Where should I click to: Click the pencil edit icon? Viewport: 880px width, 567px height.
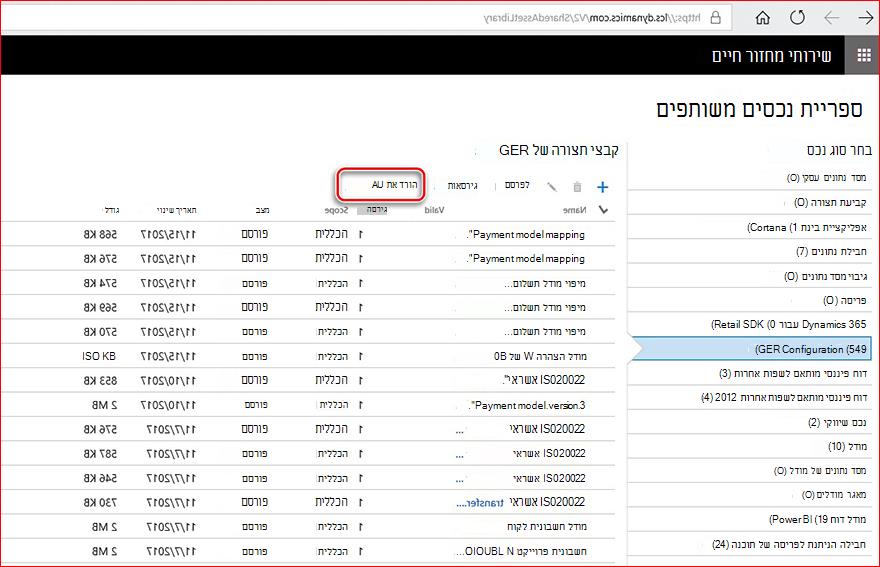(x=552, y=187)
